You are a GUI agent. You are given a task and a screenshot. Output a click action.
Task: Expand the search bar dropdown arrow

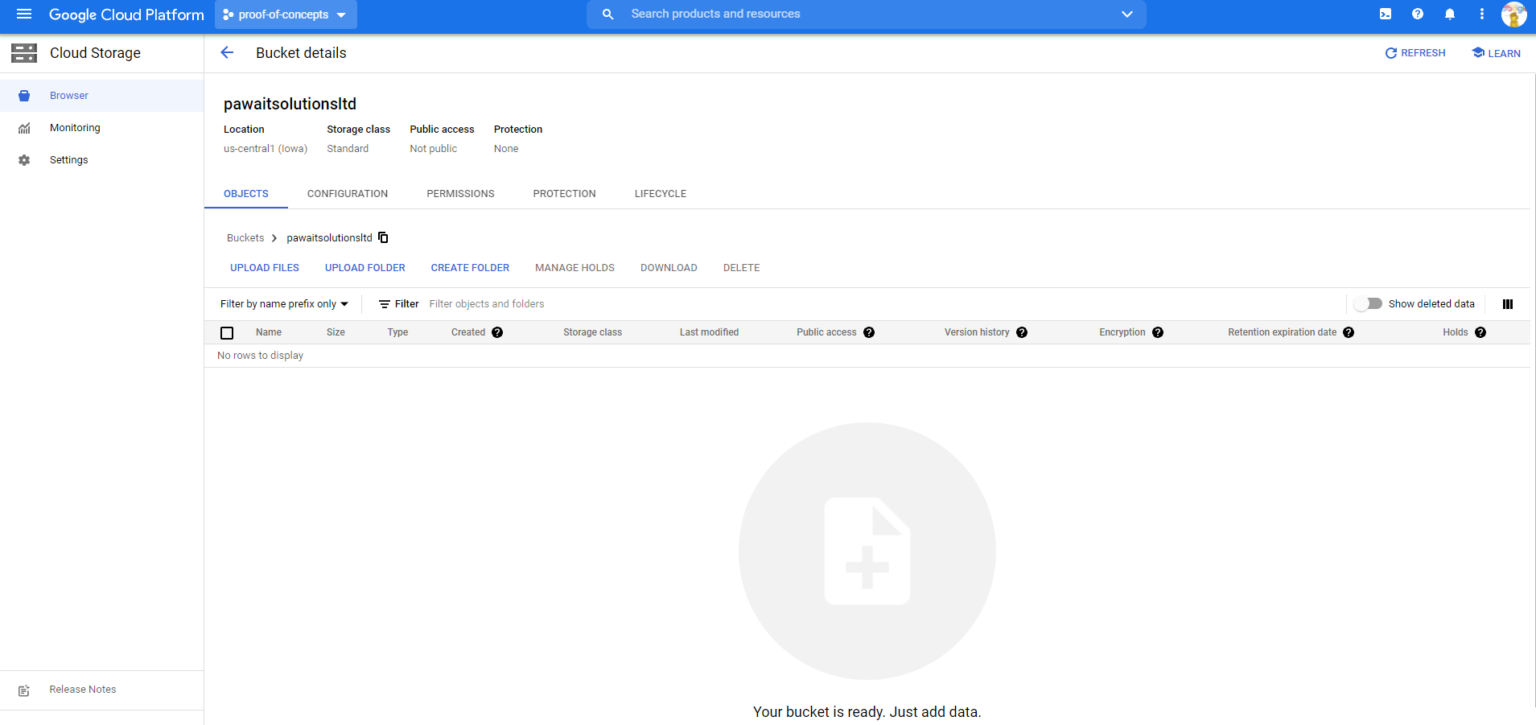[1127, 14]
